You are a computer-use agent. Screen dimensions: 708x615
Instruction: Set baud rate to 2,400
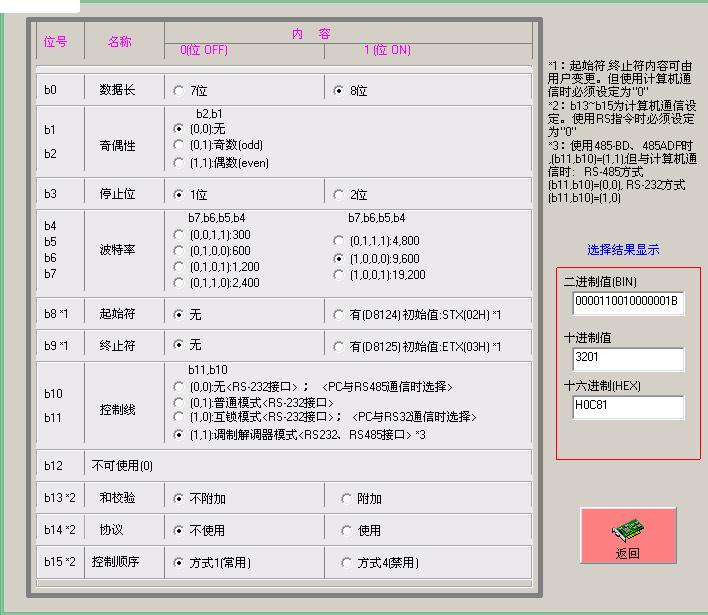pyautogui.click(x=179, y=283)
